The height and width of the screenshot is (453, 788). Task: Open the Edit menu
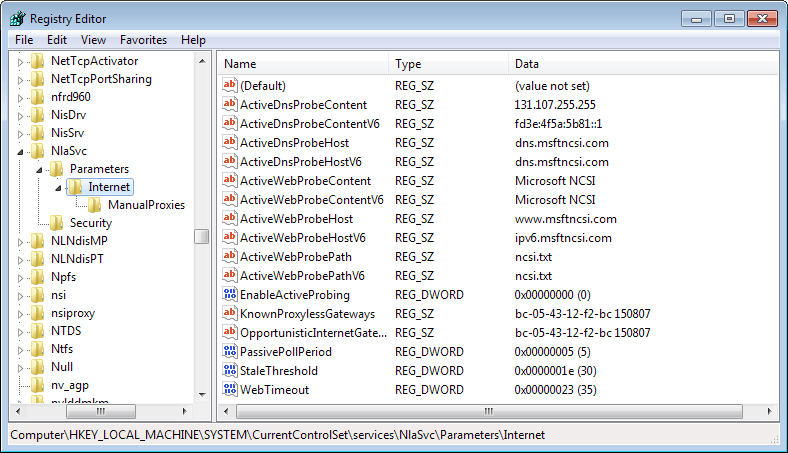(57, 40)
